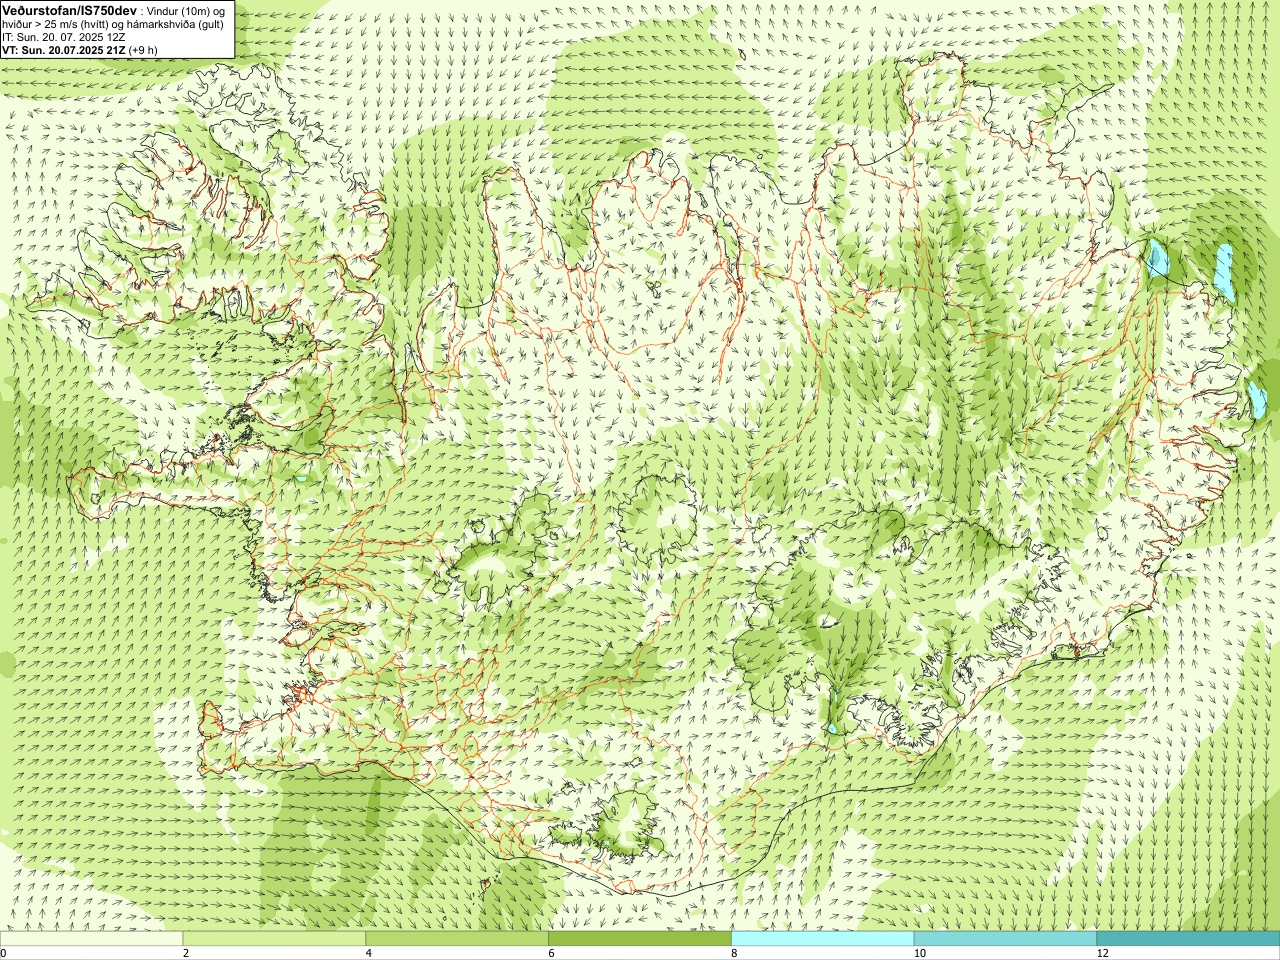Pick the dark teal above-12 scale segment
The height and width of the screenshot is (960, 1280).
(1188, 939)
